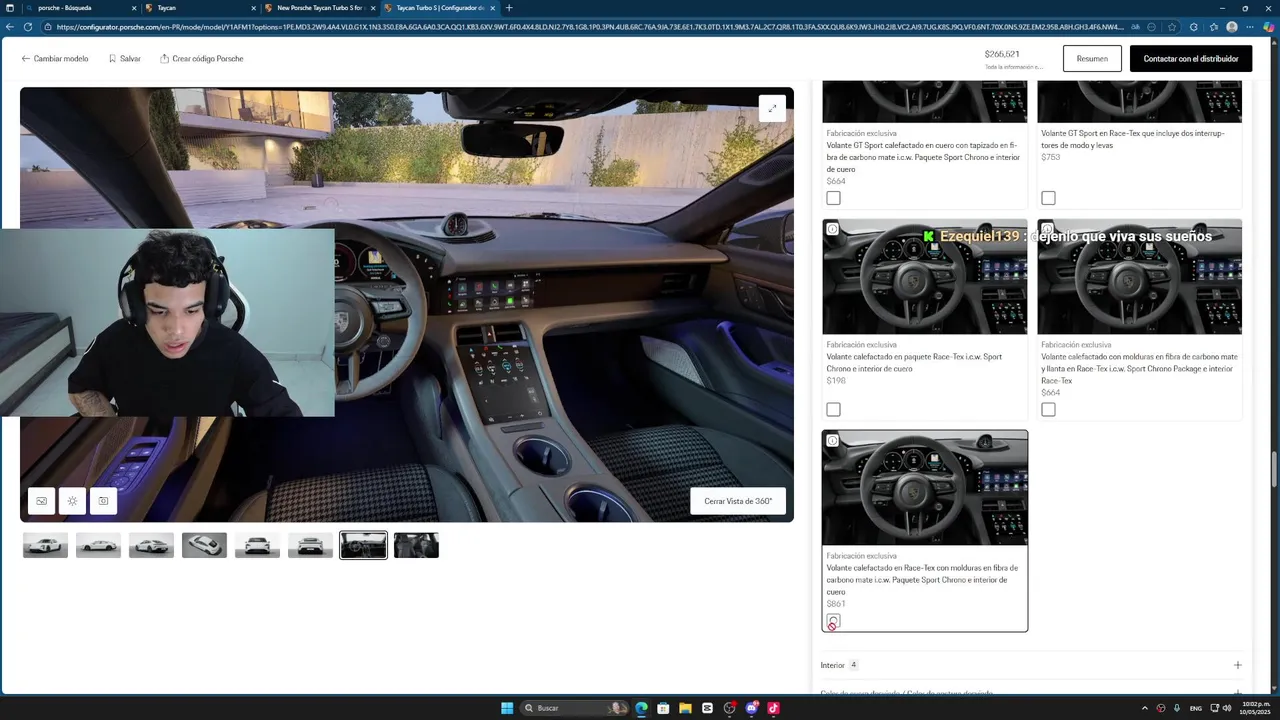The width and height of the screenshot is (1280, 720).
Task: Click the browser back arrow
Action: coord(10,27)
